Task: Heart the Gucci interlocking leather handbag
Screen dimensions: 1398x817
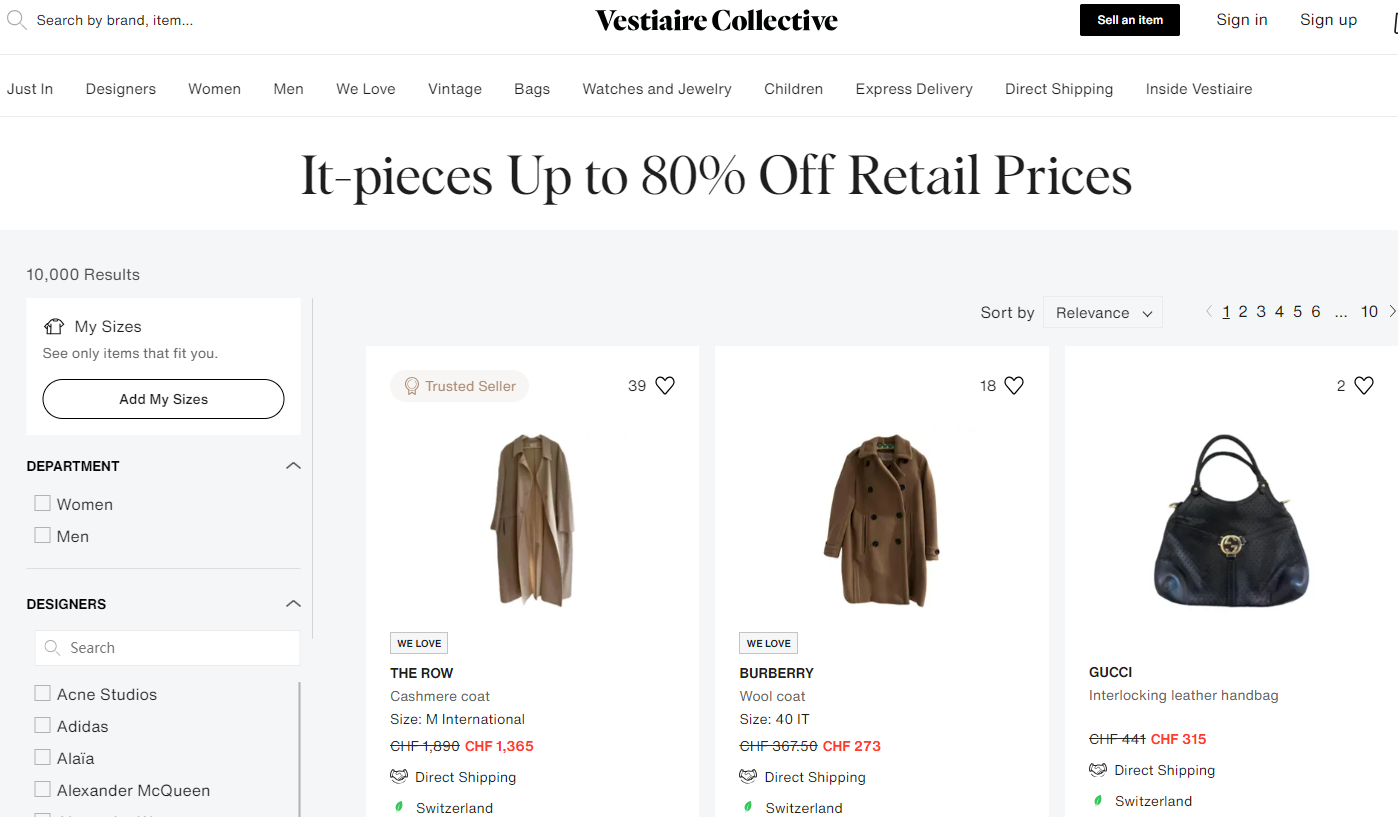Action: tap(1363, 386)
